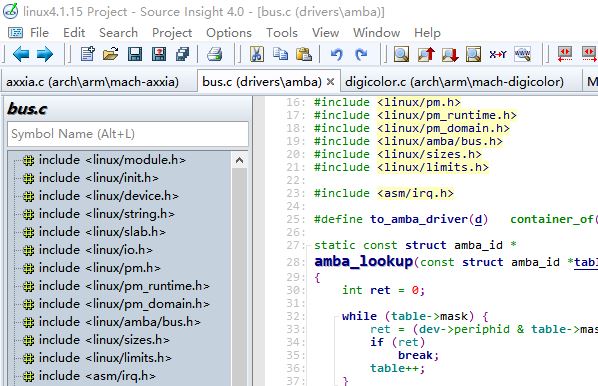Click the symbol list vertical scrollbar track

pos(239,277)
